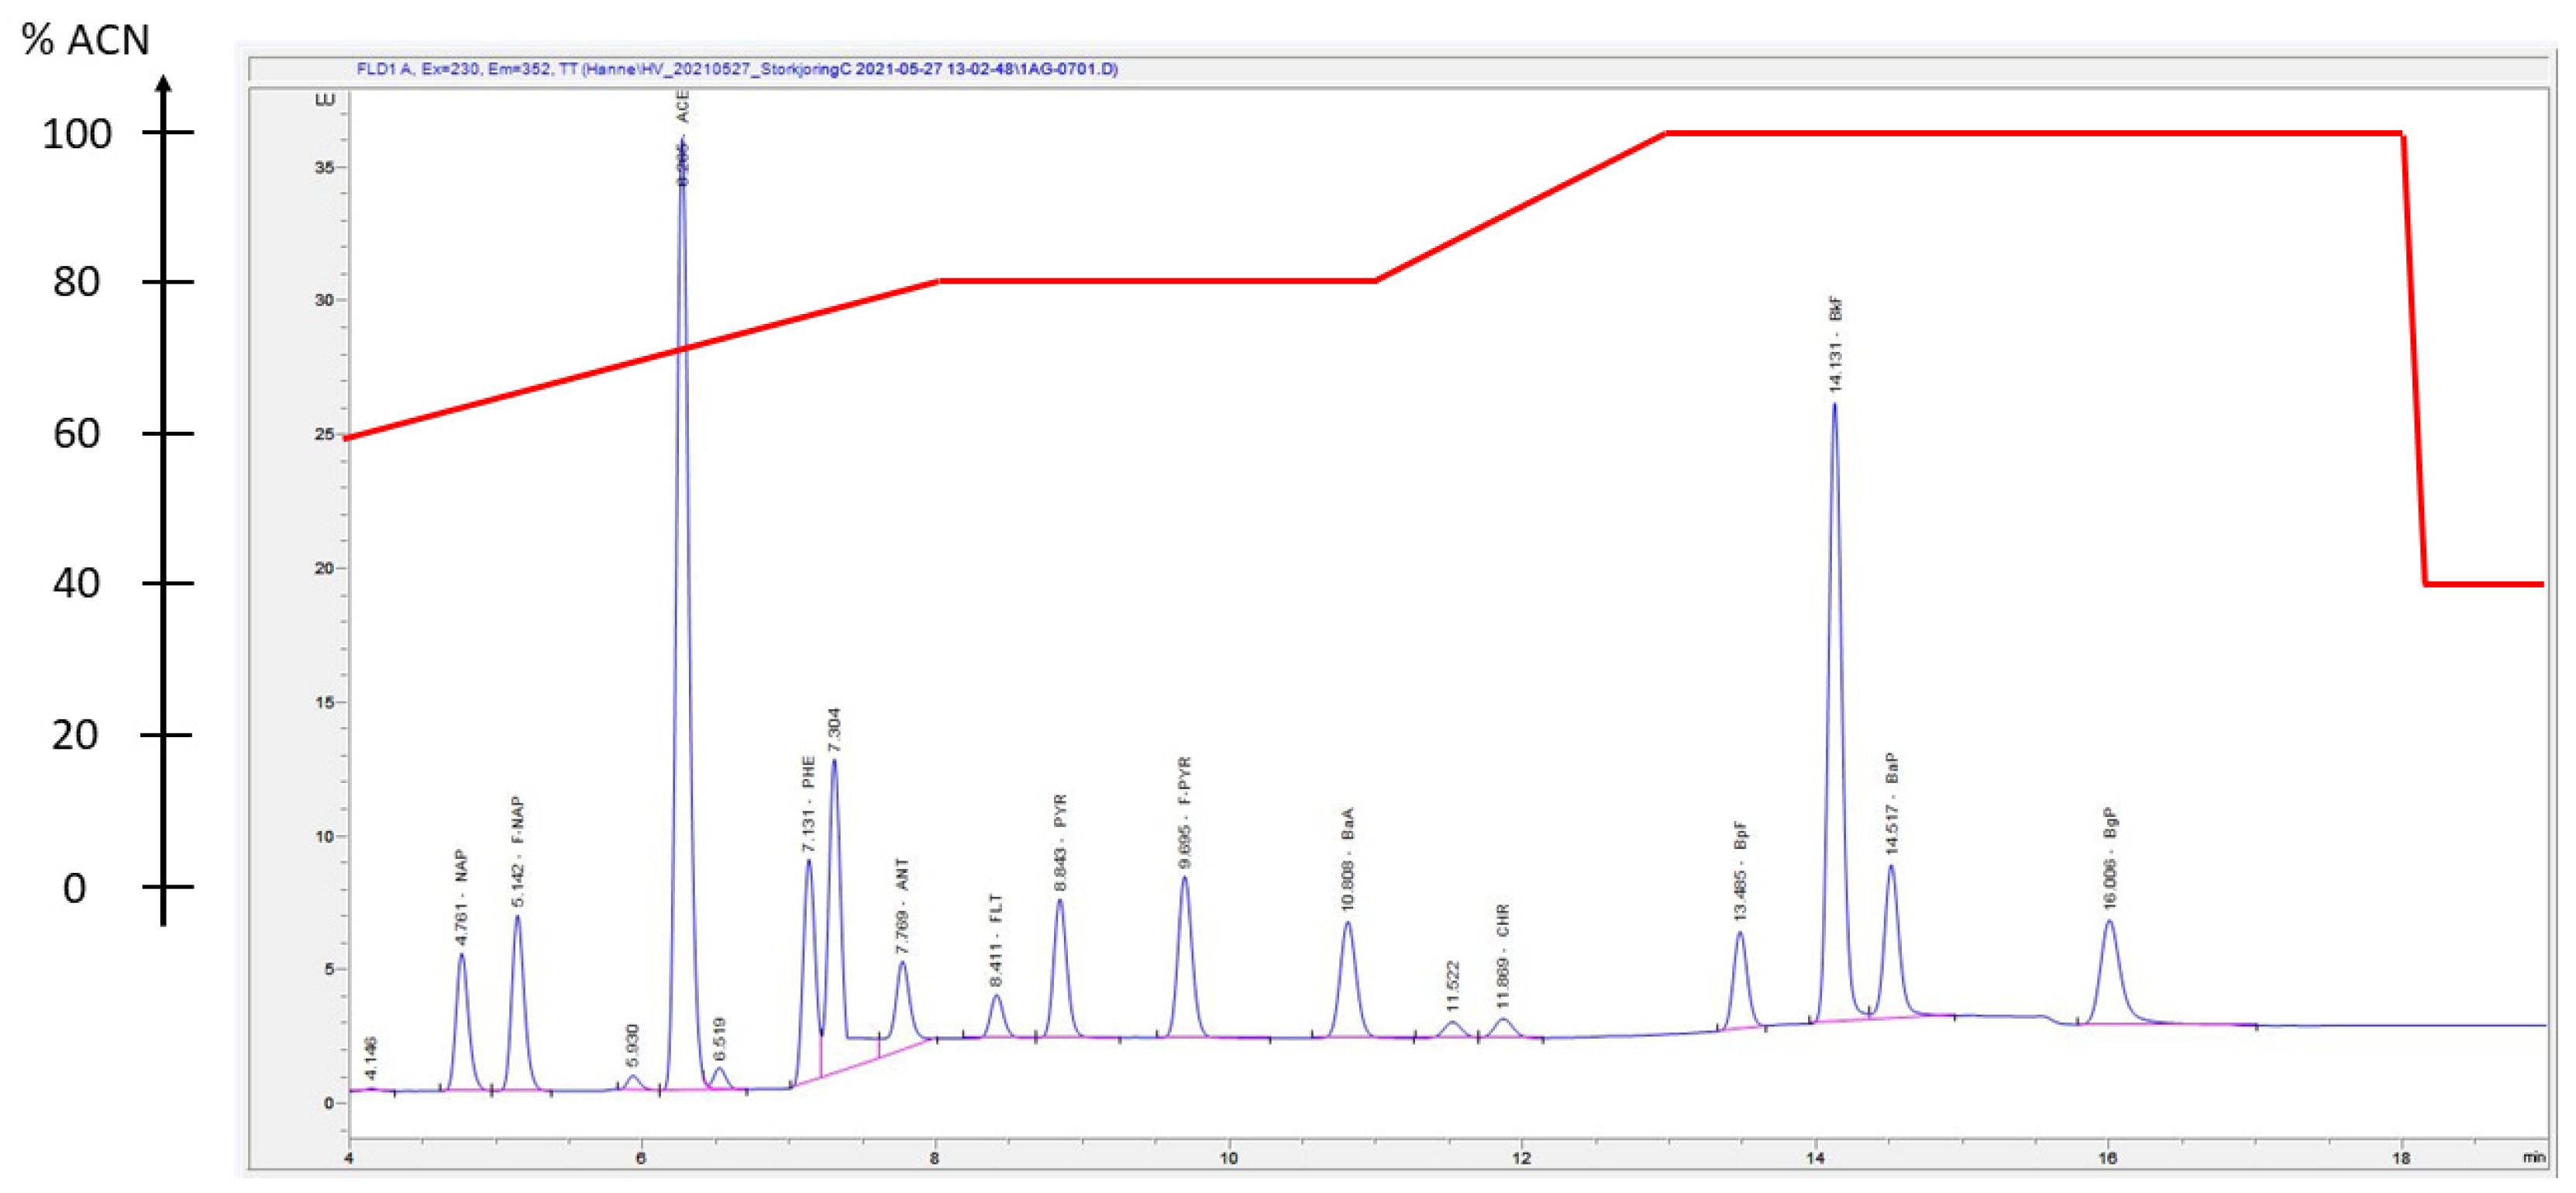The width and height of the screenshot is (2576, 1193).
Task: Click the BaP peak label at 14.517
Action: coord(1892,803)
